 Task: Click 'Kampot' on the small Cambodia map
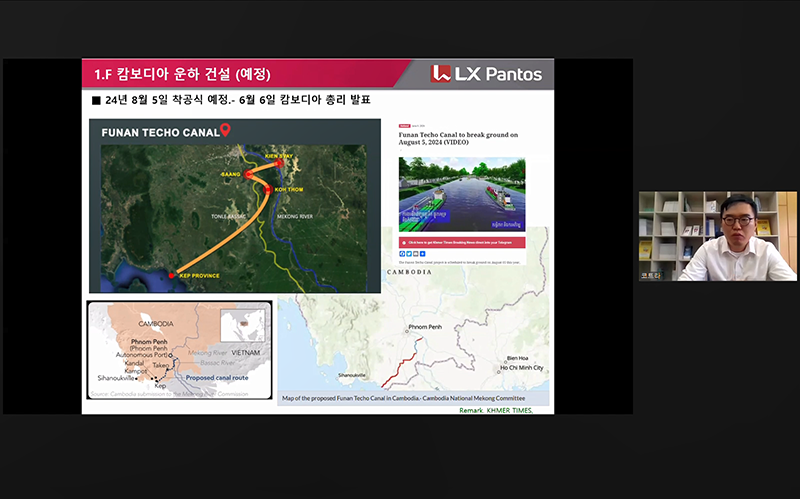(135, 371)
